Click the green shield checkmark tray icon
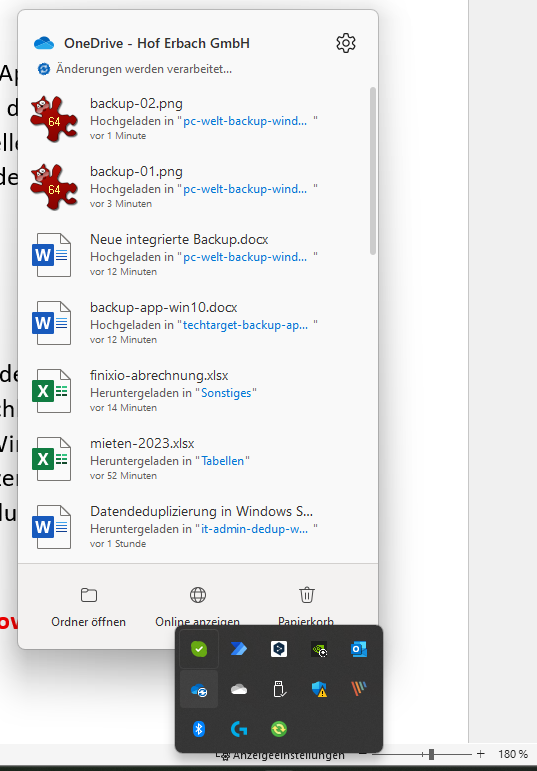The image size is (537, 771). (x=199, y=649)
